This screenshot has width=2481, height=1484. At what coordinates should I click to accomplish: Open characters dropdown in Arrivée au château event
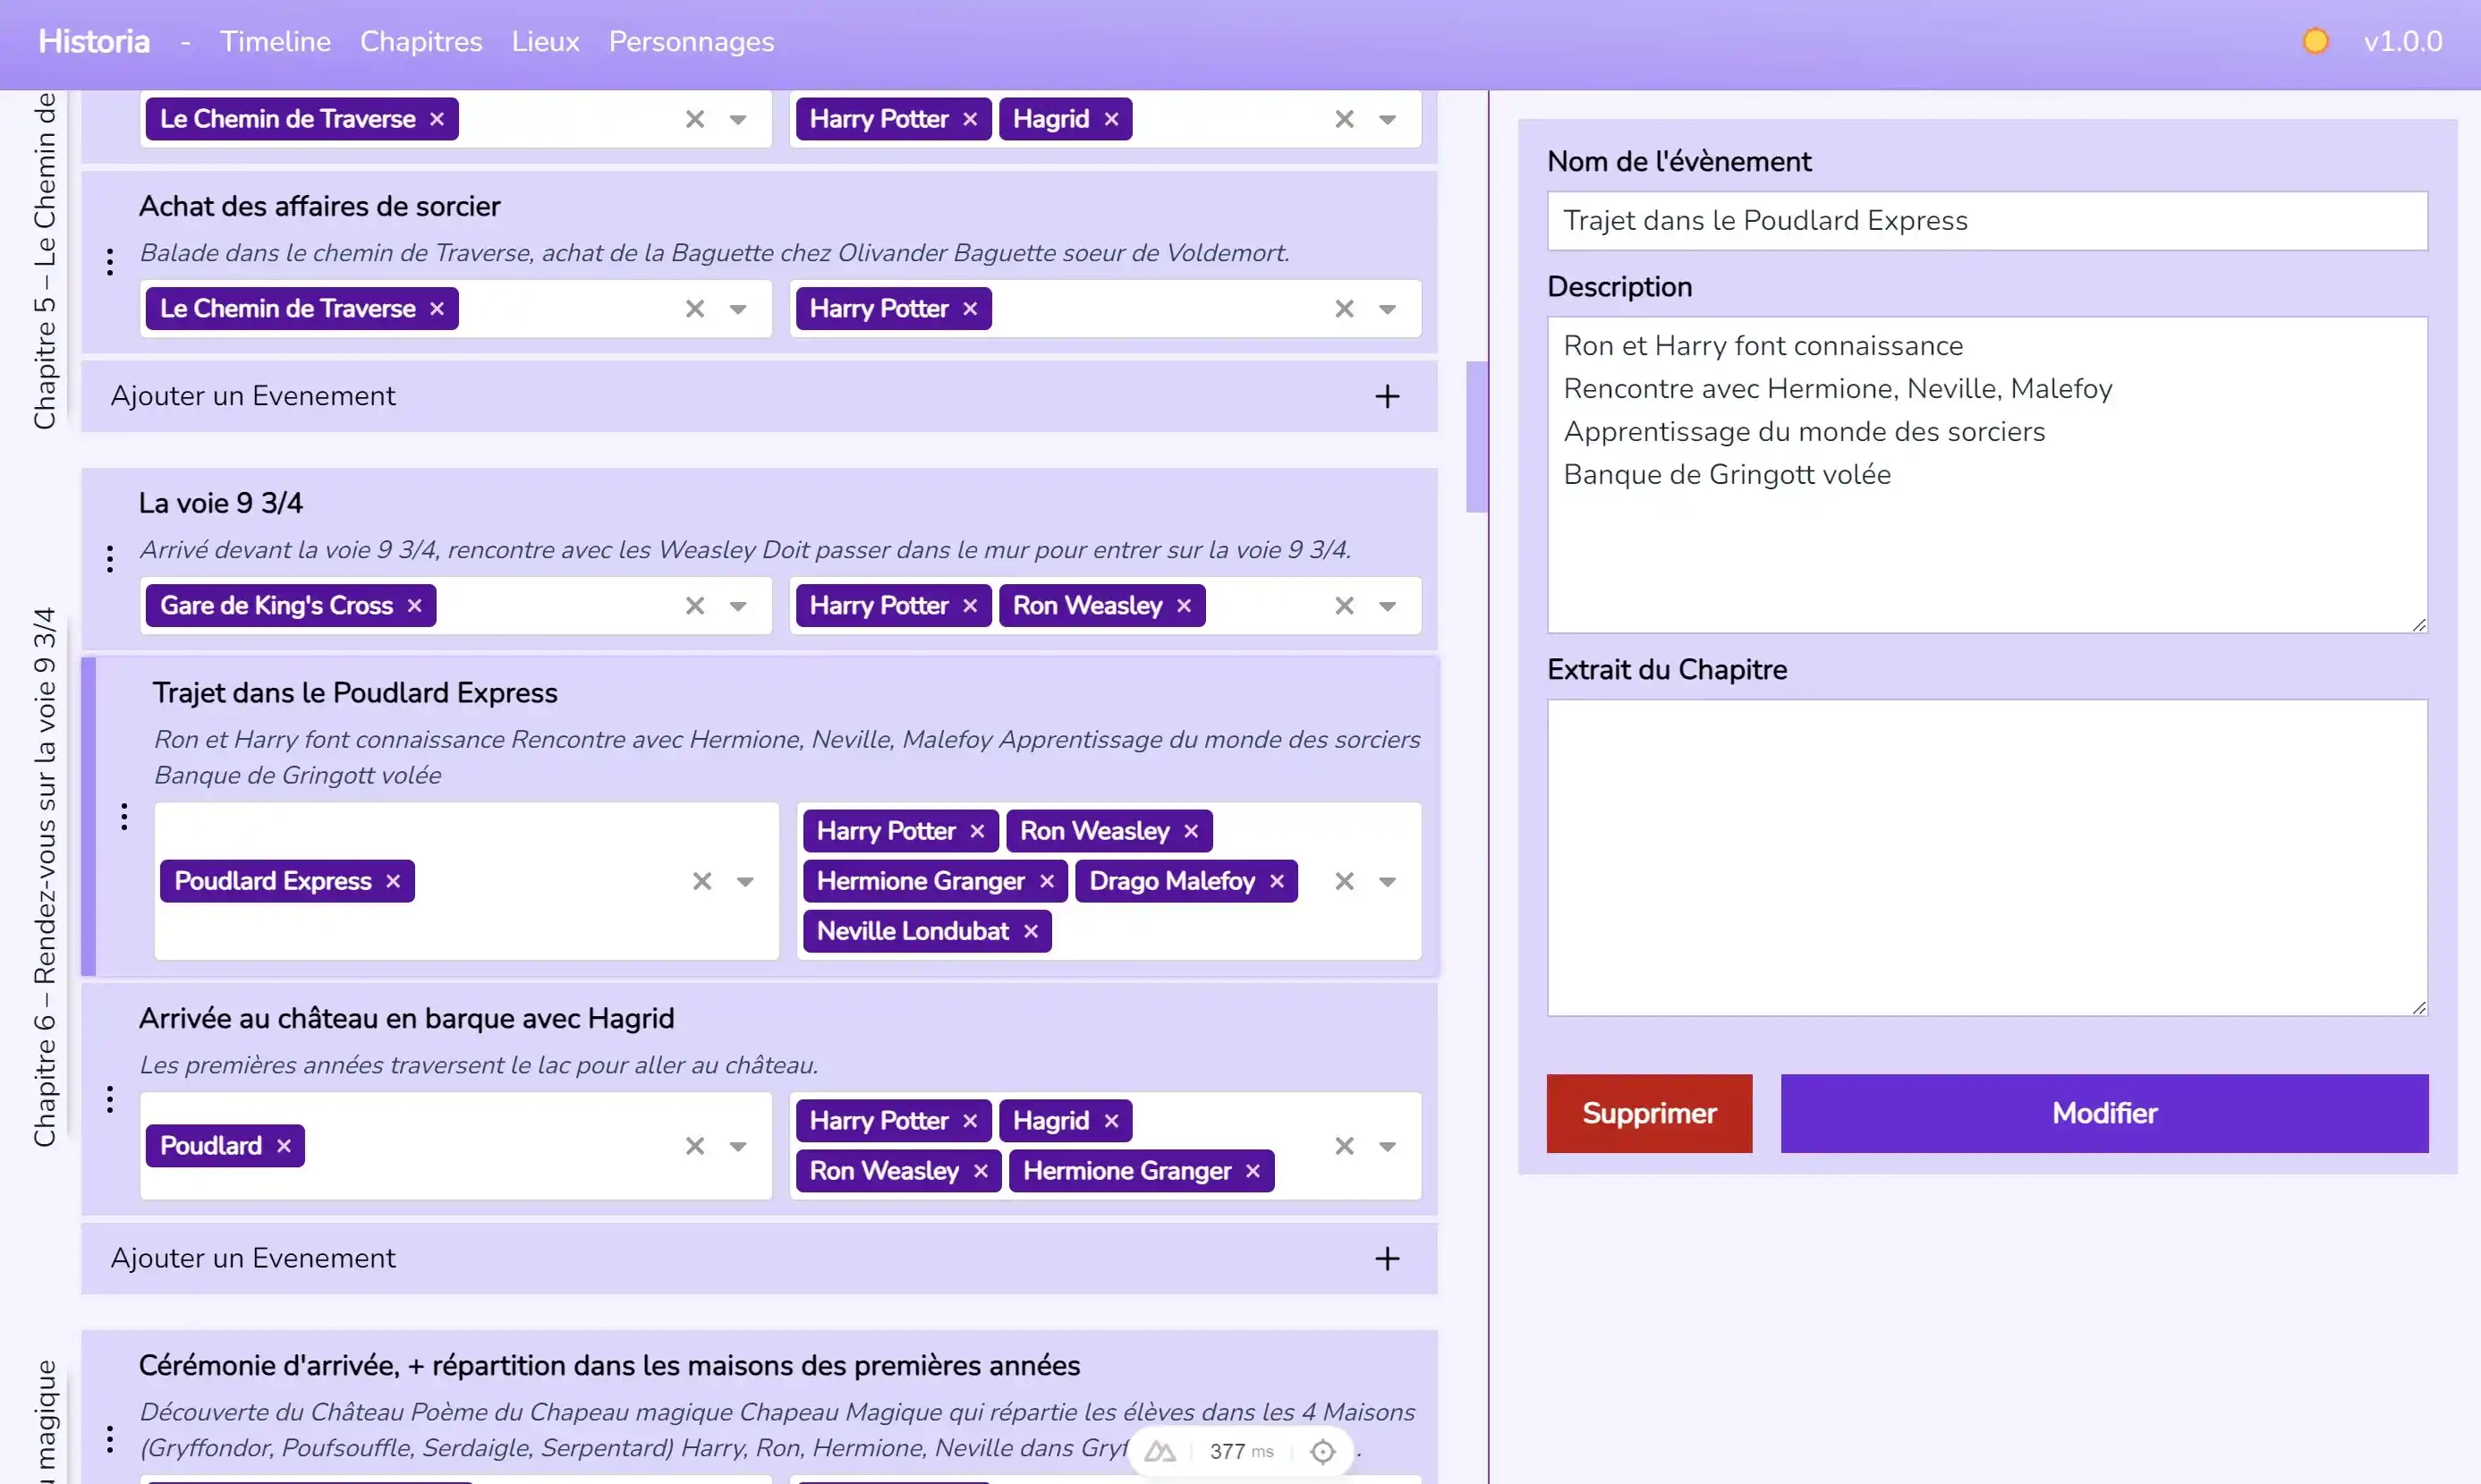pyautogui.click(x=1388, y=1146)
